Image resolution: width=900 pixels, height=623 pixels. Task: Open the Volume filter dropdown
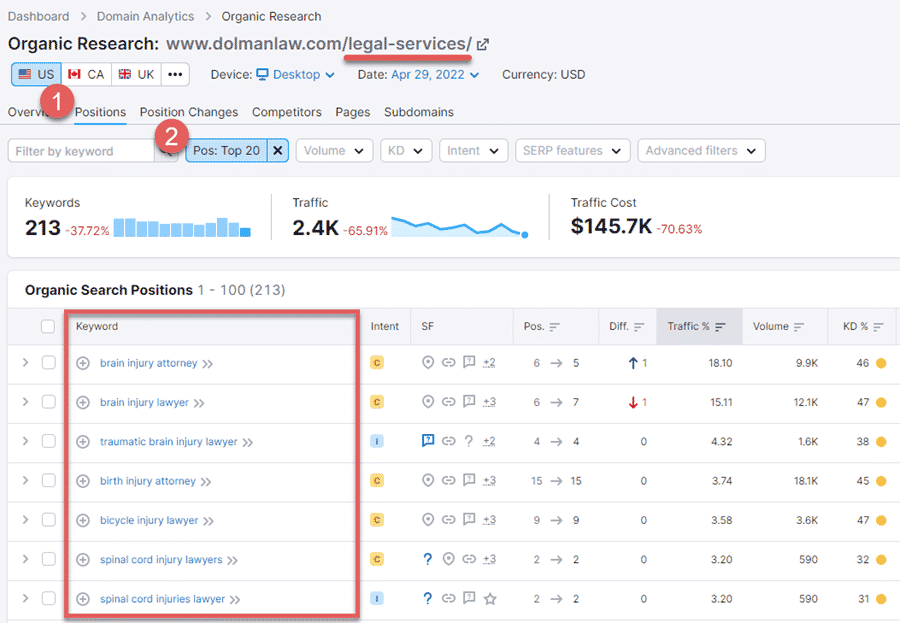(334, 151)
